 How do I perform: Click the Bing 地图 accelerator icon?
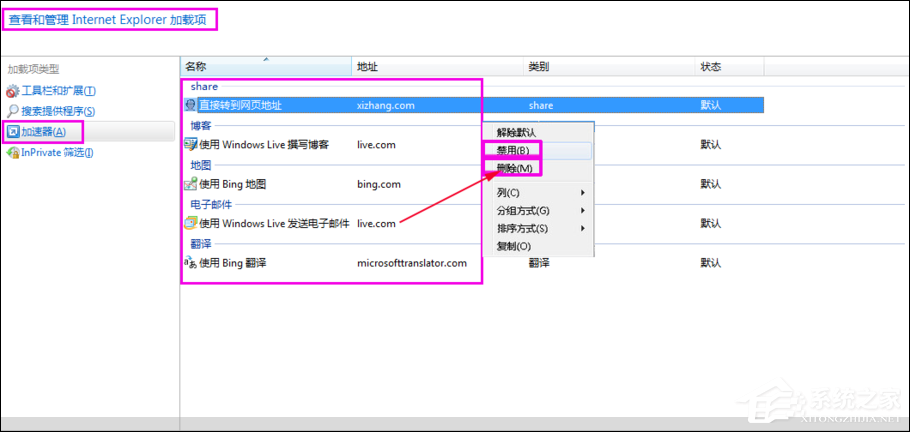click(x=191, y=184)
